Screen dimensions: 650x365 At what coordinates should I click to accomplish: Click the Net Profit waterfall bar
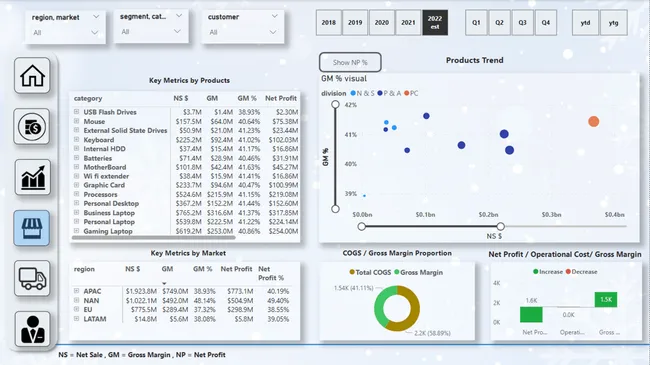[x=531, y=314]
